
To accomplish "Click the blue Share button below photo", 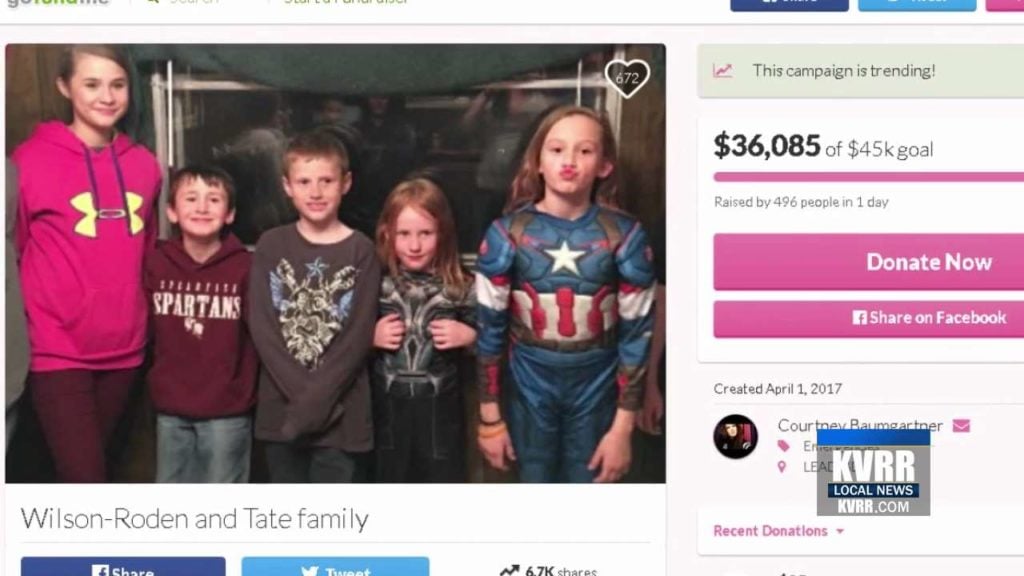I will coord(123,566).
